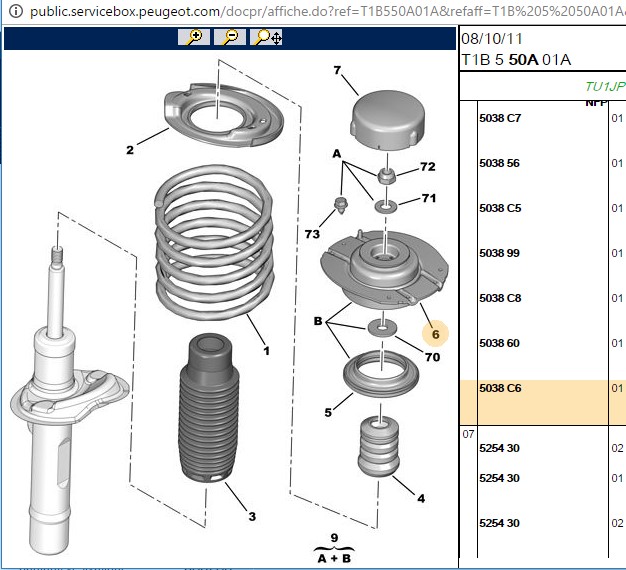This screenshot has height=570, width=626.
Task: Select callout 7 for the cap
Action: (x=337, y=70)
